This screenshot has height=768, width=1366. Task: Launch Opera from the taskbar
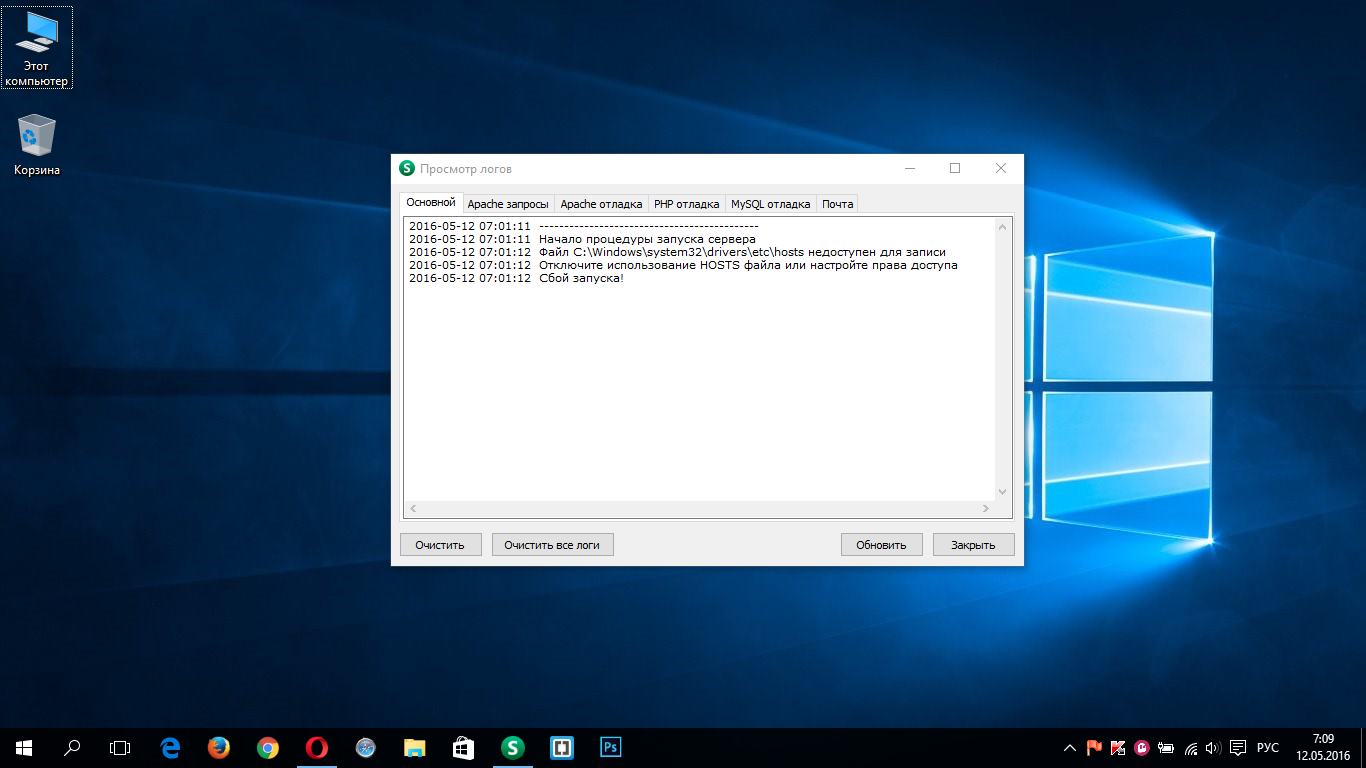point(316,747)
